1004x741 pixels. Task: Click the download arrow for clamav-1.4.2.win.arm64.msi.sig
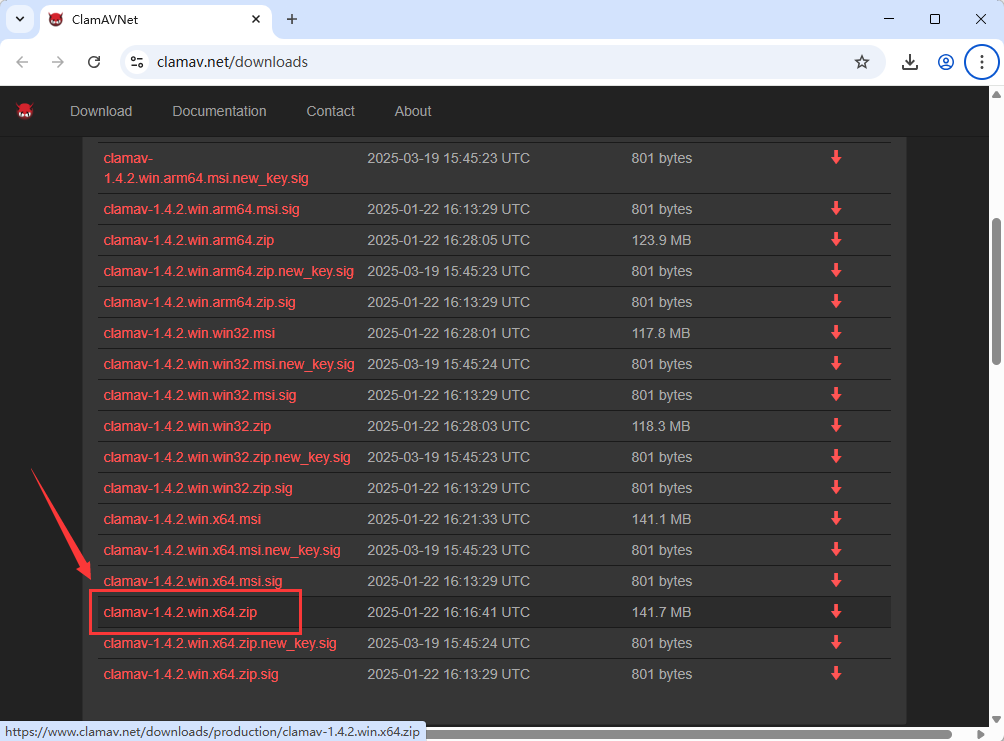(x=836, y=209)
